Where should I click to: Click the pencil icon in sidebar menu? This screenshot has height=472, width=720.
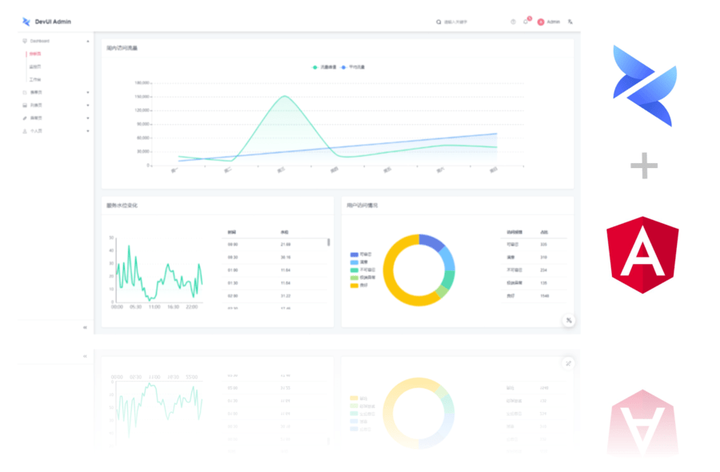25,118
